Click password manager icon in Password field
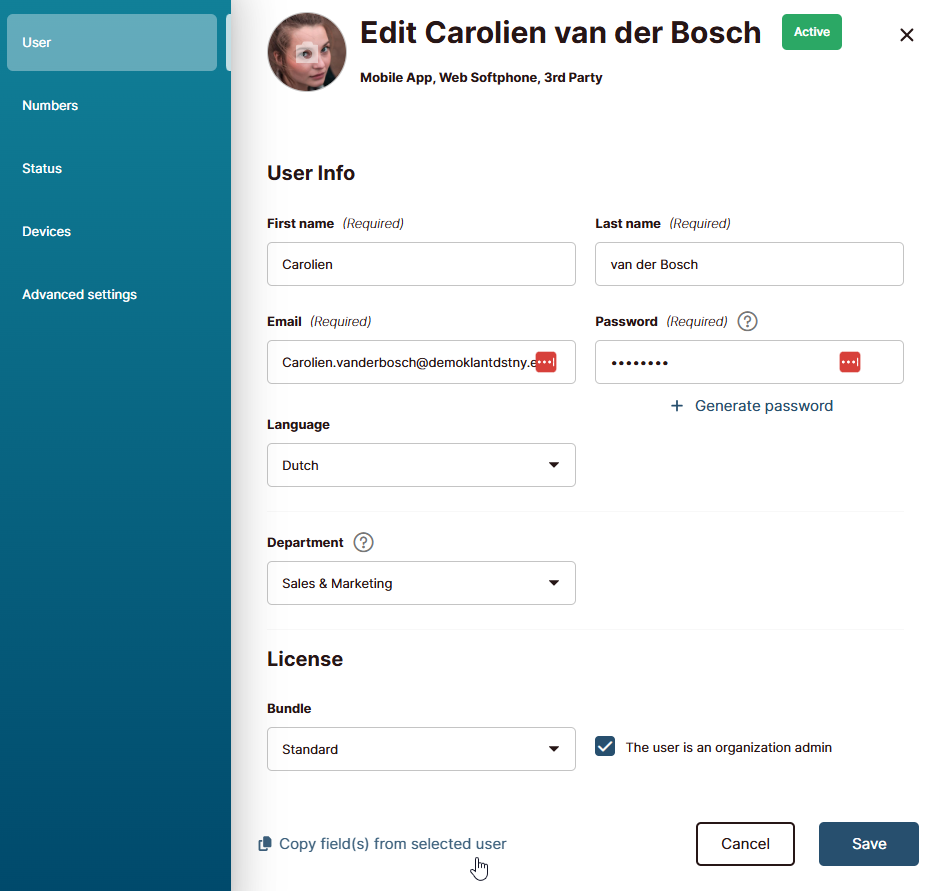 point(849,362)
